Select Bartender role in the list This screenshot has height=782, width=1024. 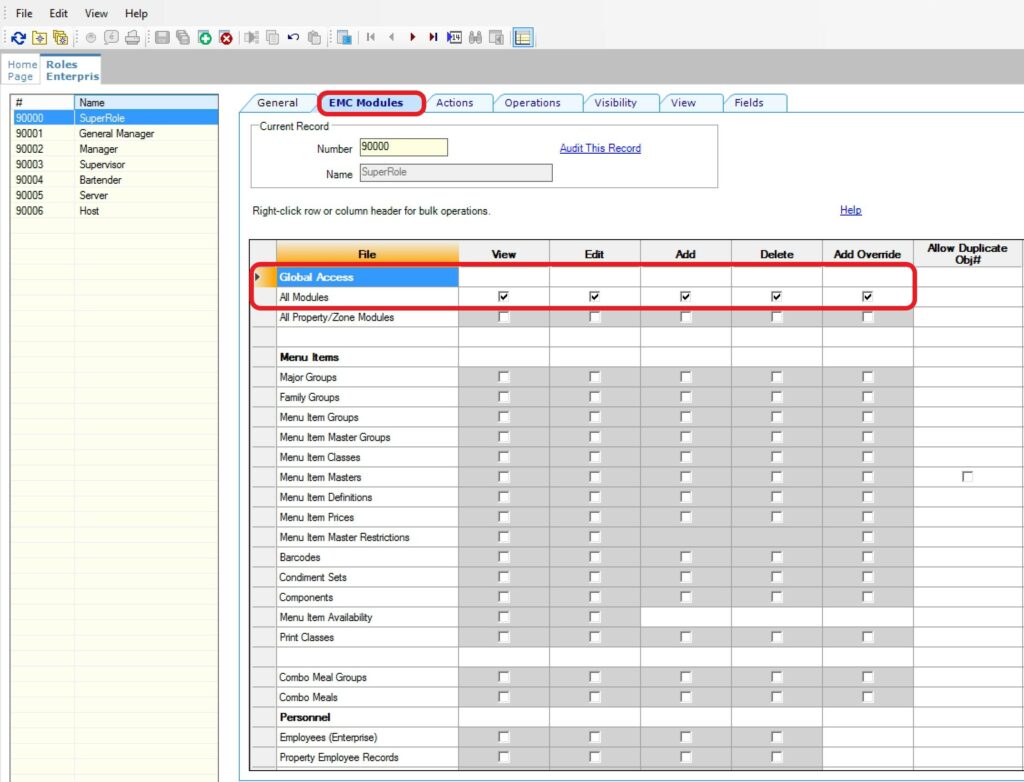(x=100, y=180)
